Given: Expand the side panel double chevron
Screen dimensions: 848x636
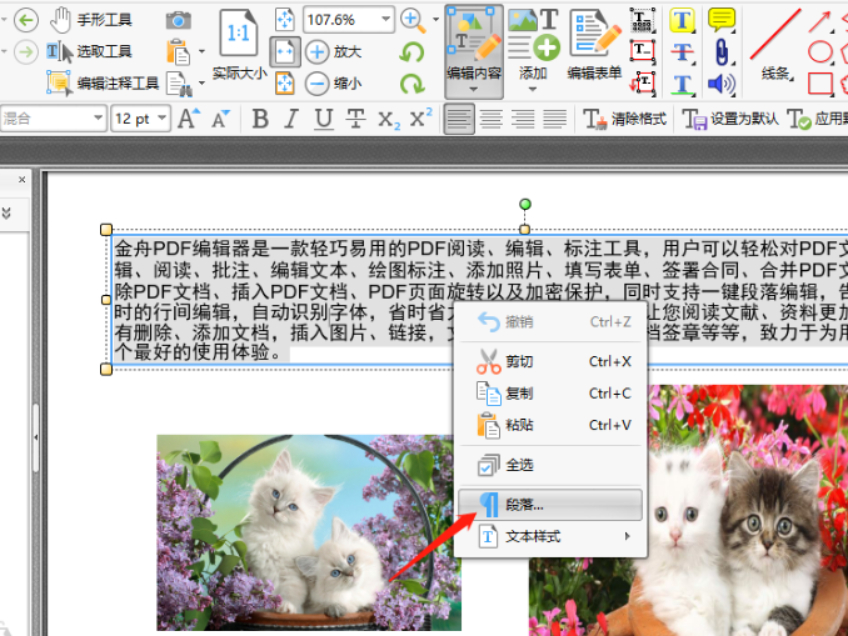Looking at the screenshot, I should (x=6, y=213).
